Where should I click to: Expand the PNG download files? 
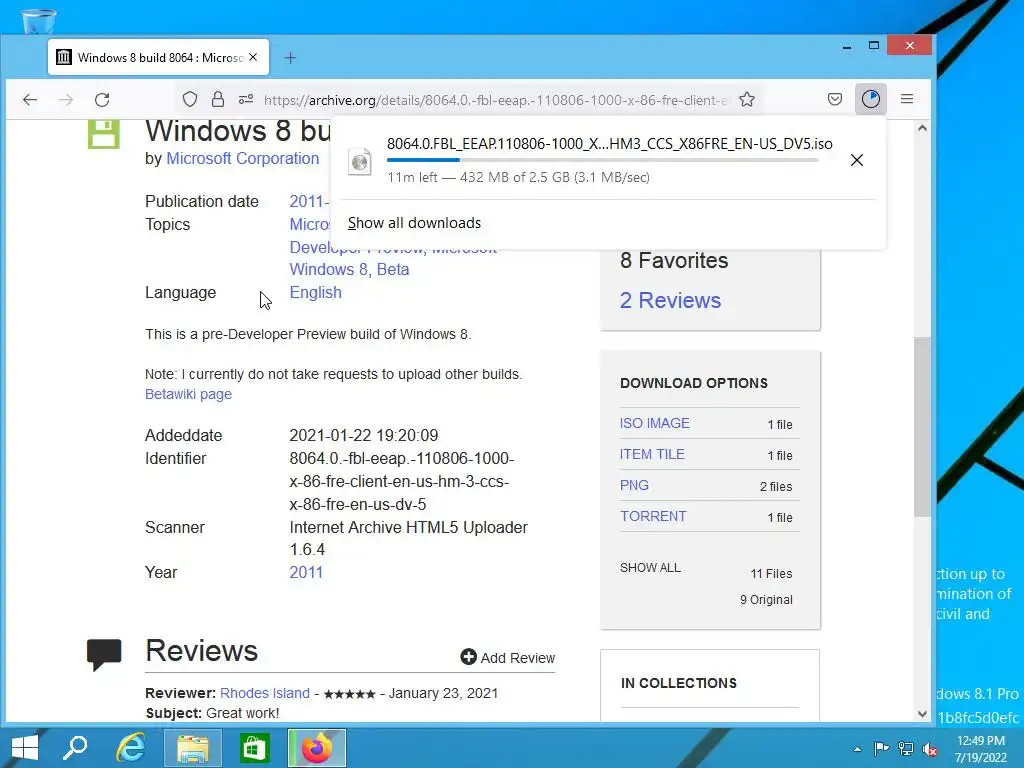coord(634,485)
